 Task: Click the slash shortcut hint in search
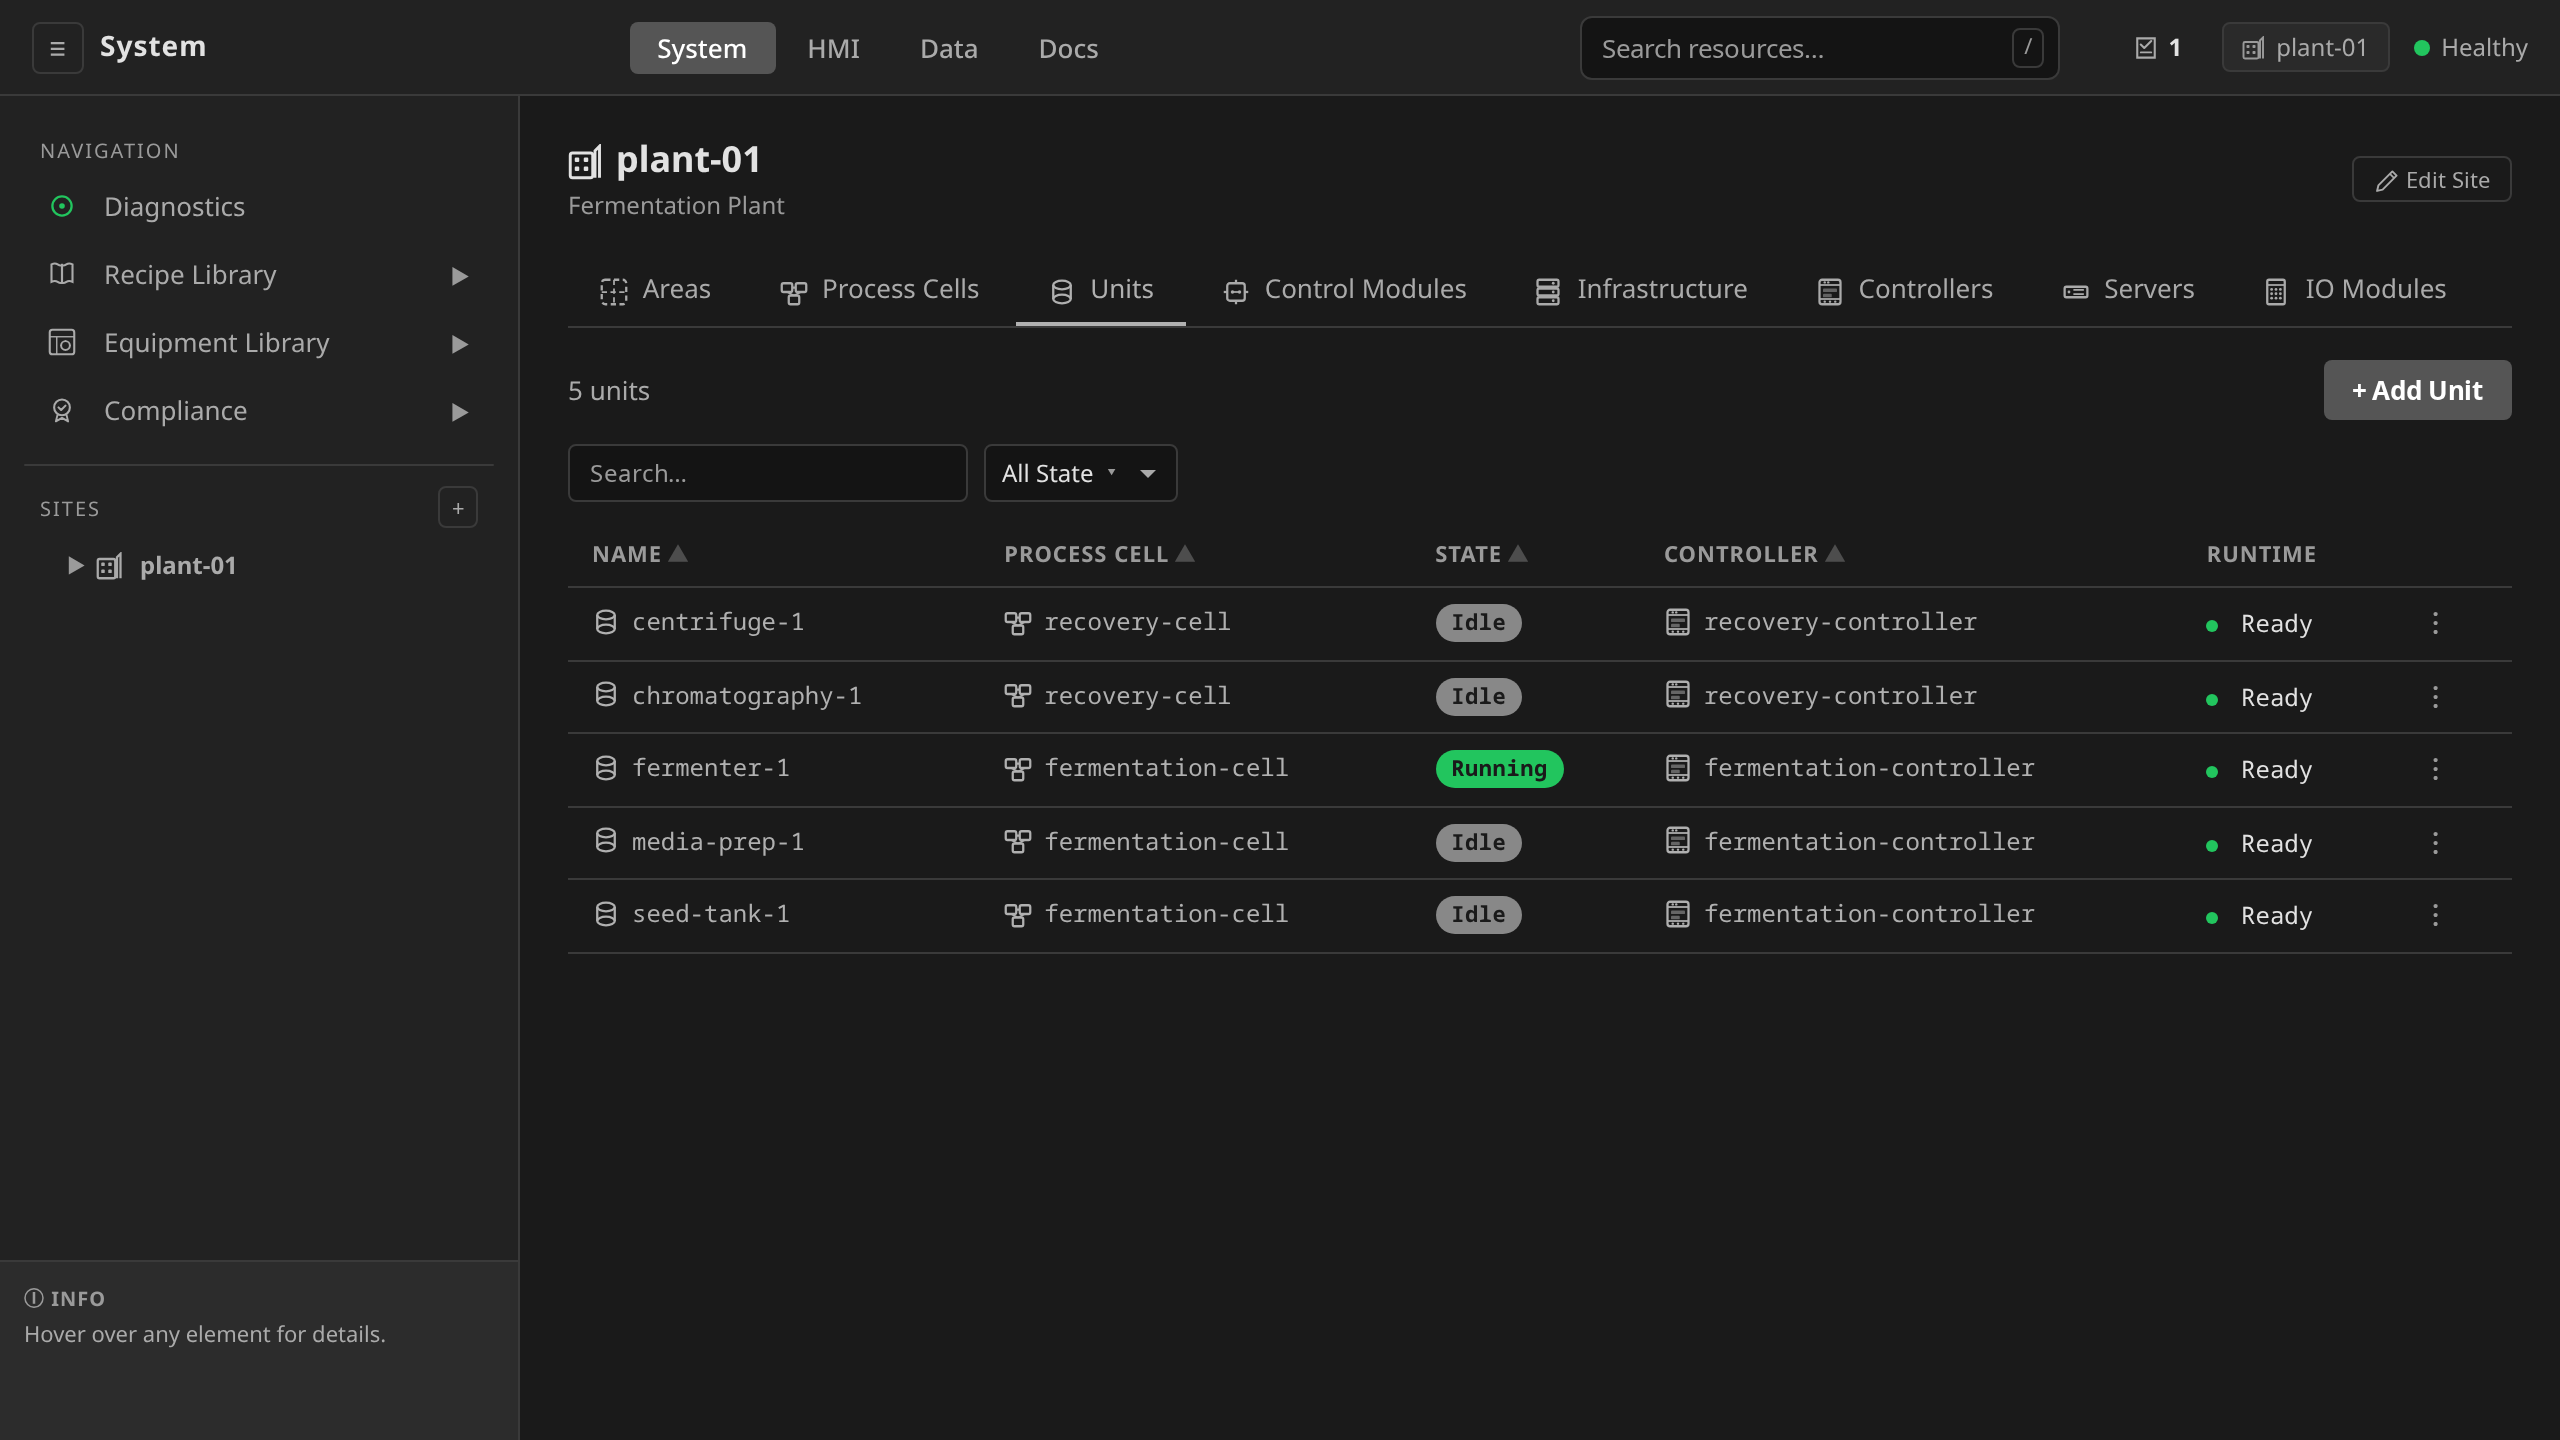(x=2027, y=47)
